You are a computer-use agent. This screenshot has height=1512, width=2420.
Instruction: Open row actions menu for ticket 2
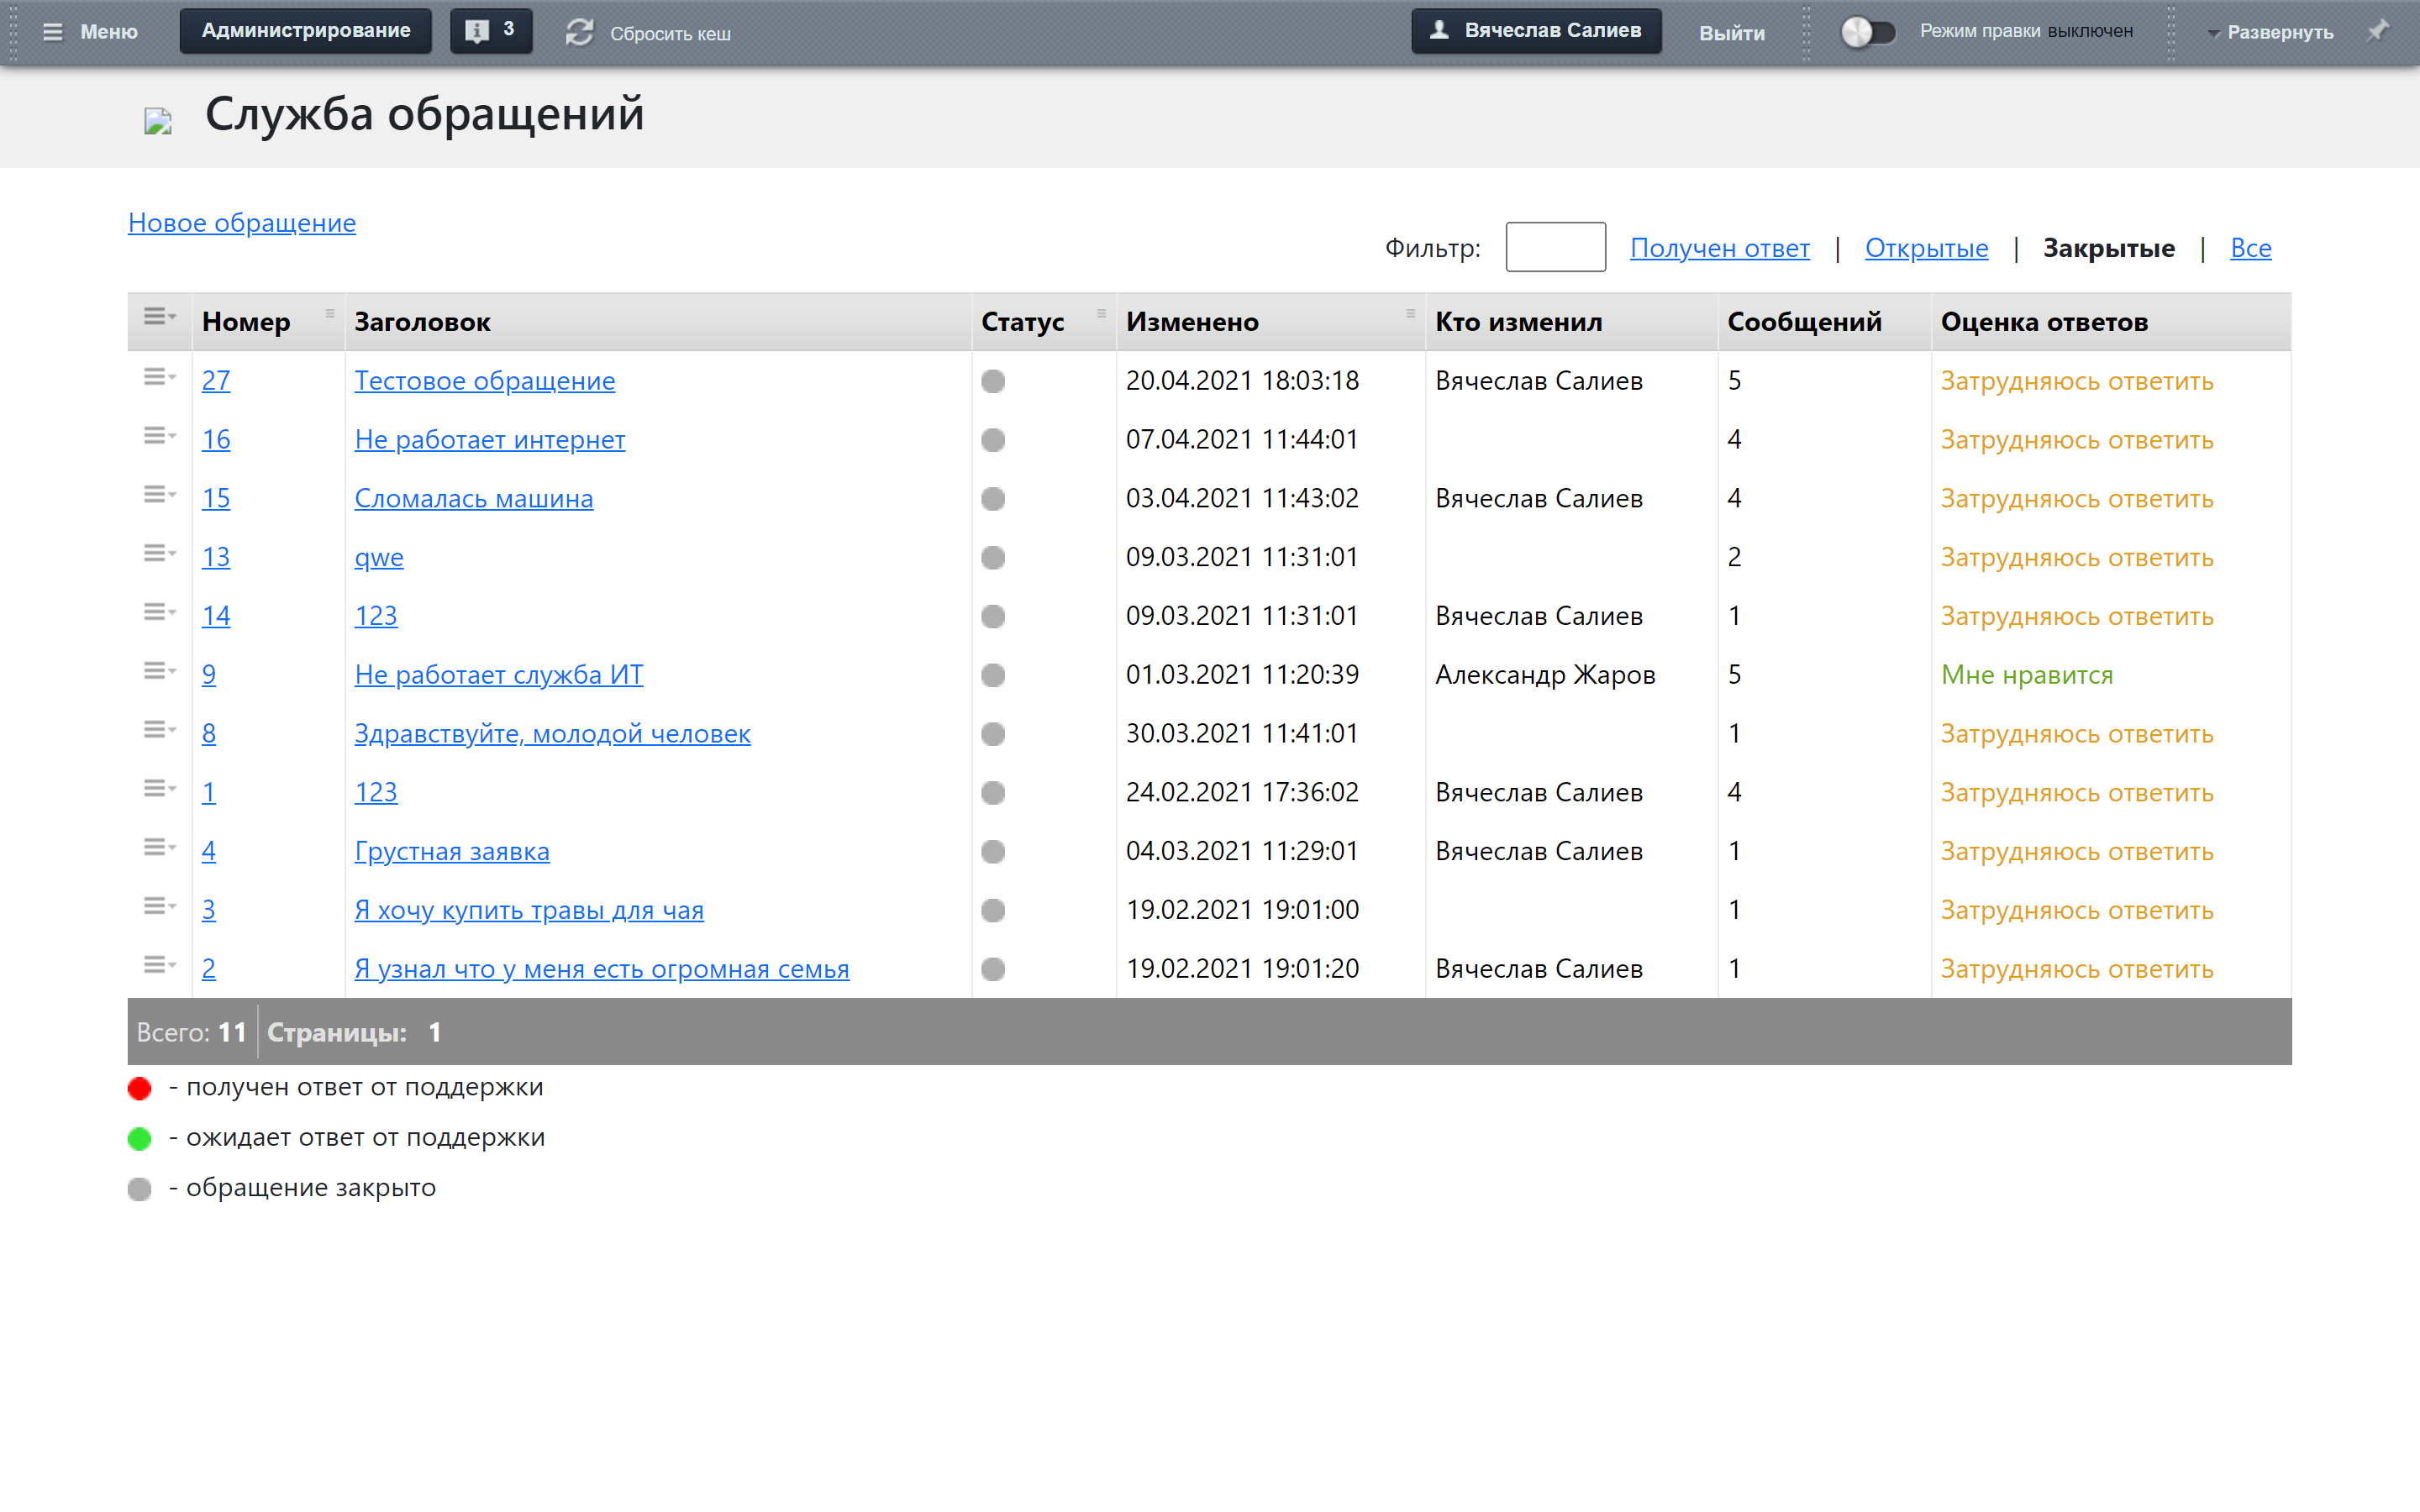[159, 965]
